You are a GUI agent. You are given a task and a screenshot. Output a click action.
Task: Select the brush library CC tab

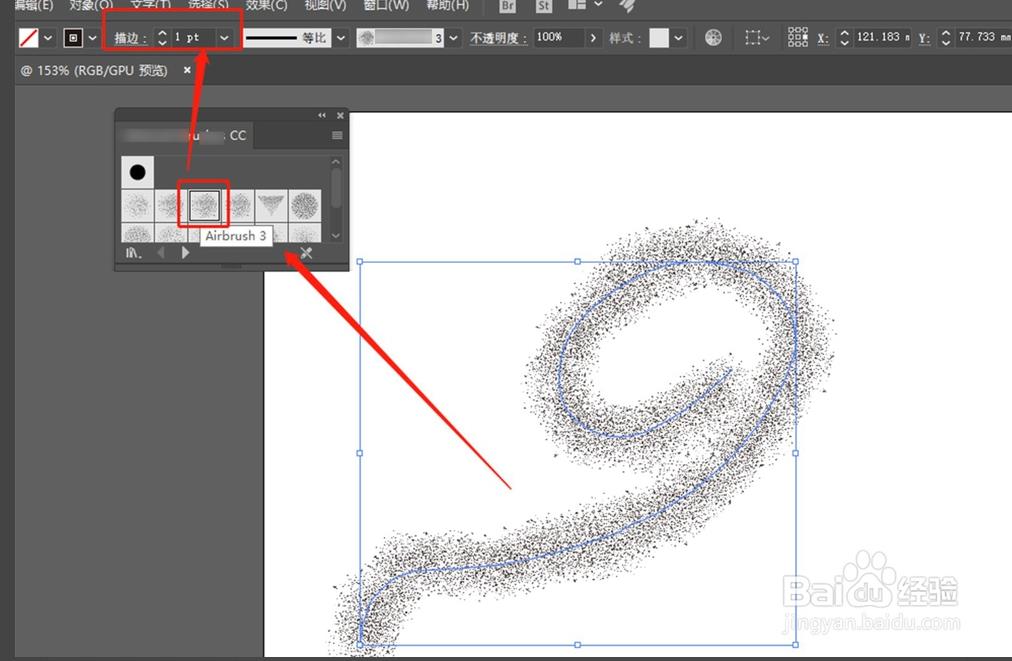[186, 136]
